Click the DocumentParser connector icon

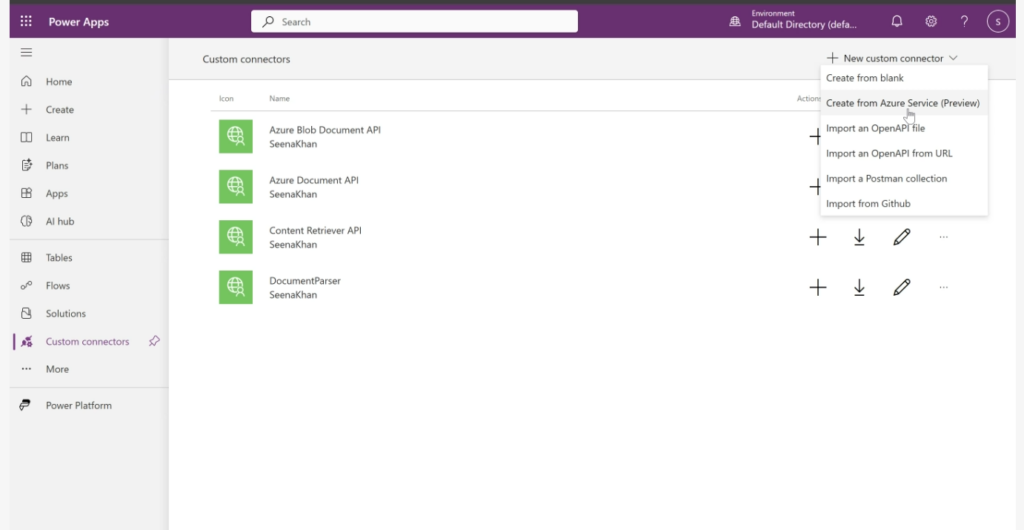coord(236,287)
